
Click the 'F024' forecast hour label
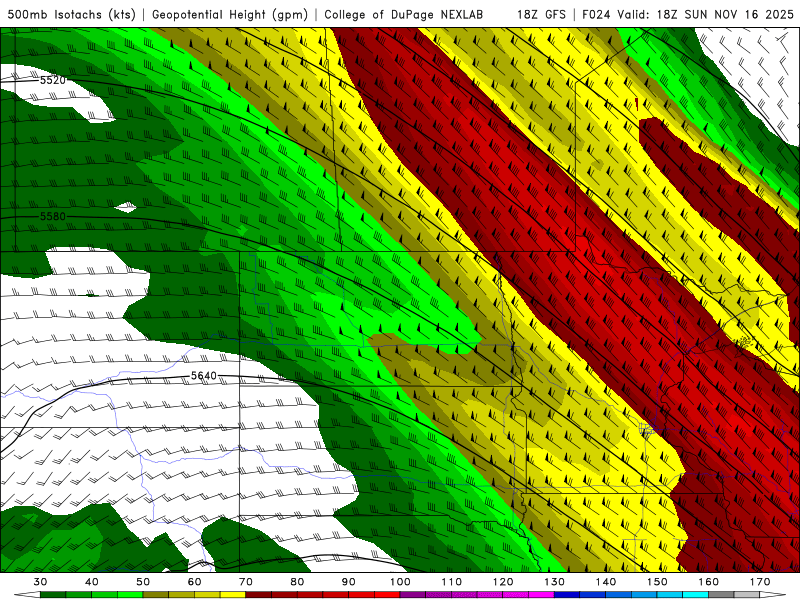tap(596, 15)
